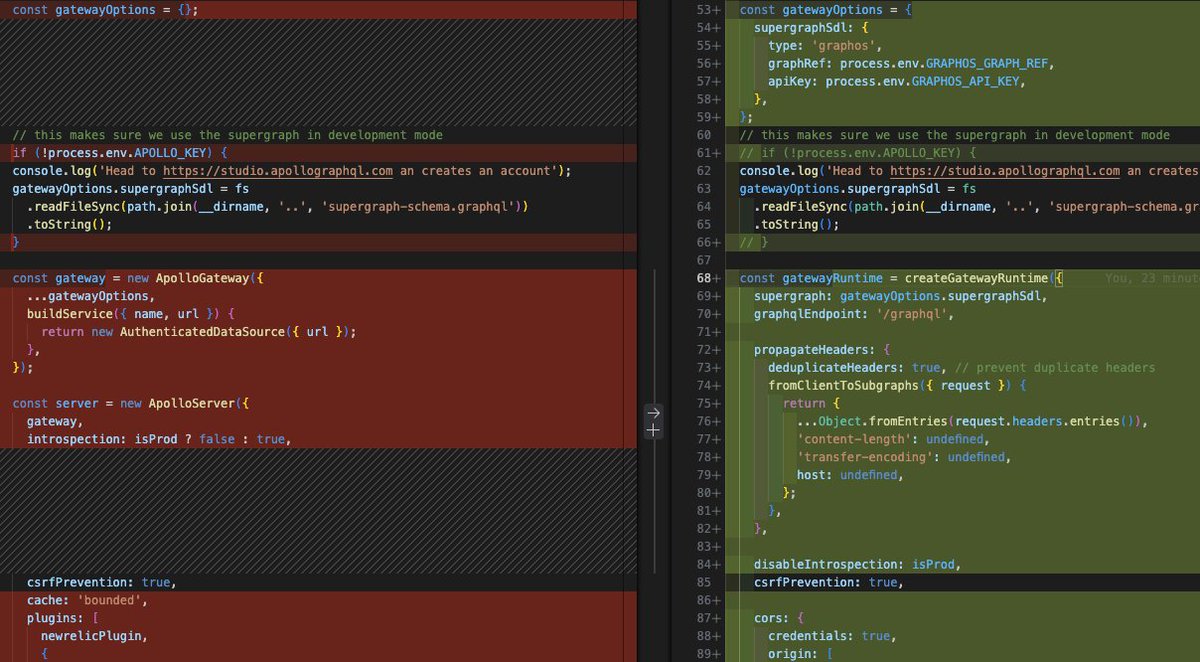This screenshot has width=1200, height=662.
Task: Click "graphqlEndpoint: '/graphql'," on line 70
Action: [x=854, y=314]
